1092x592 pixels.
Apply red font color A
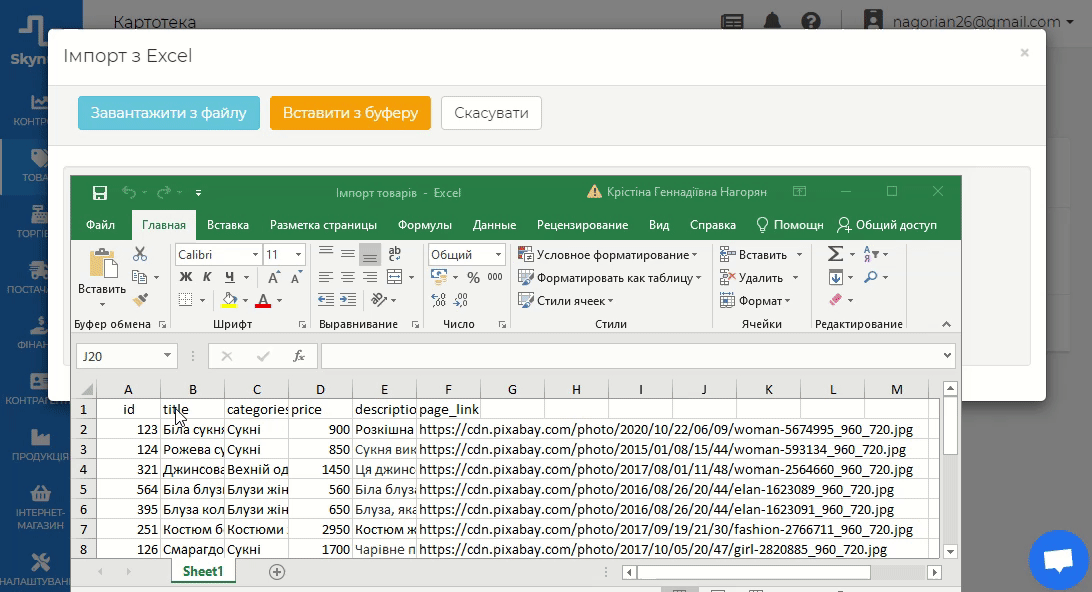pyautogui.click(x=263, y=300)
